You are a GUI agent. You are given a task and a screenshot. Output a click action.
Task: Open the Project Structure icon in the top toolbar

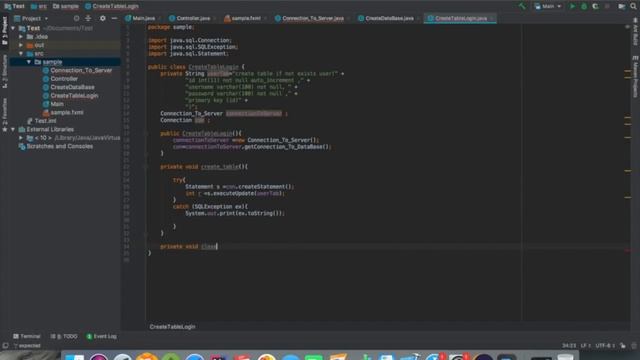pyautogui.click(x=621, y=6)
